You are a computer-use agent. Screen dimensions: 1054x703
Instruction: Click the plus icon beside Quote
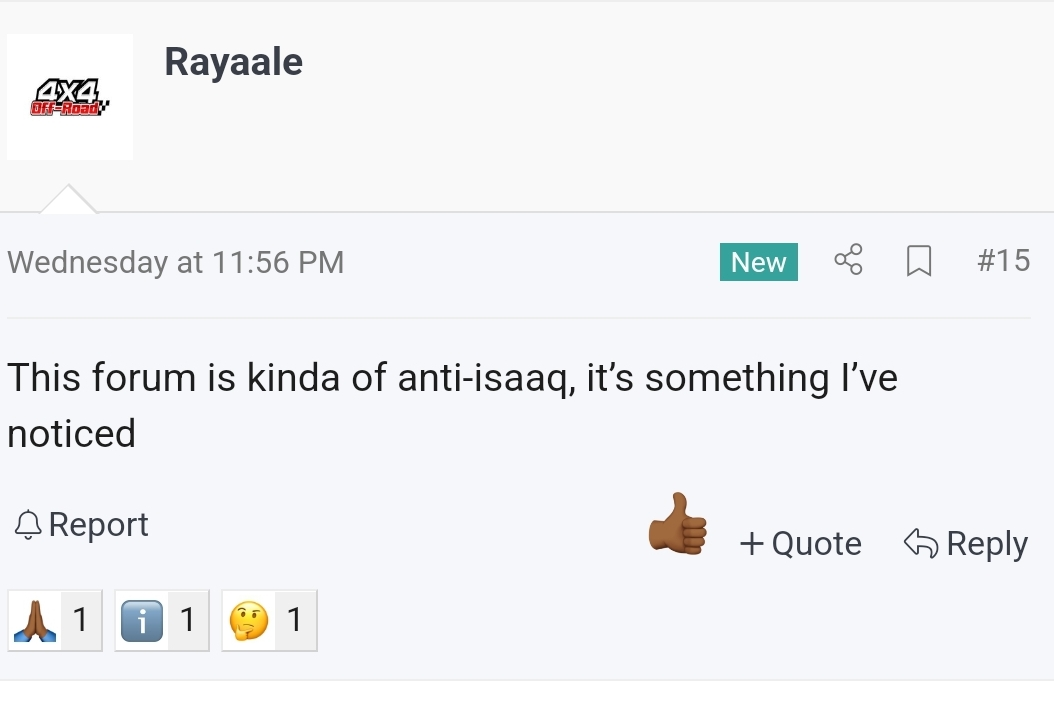tap(752, 543)
